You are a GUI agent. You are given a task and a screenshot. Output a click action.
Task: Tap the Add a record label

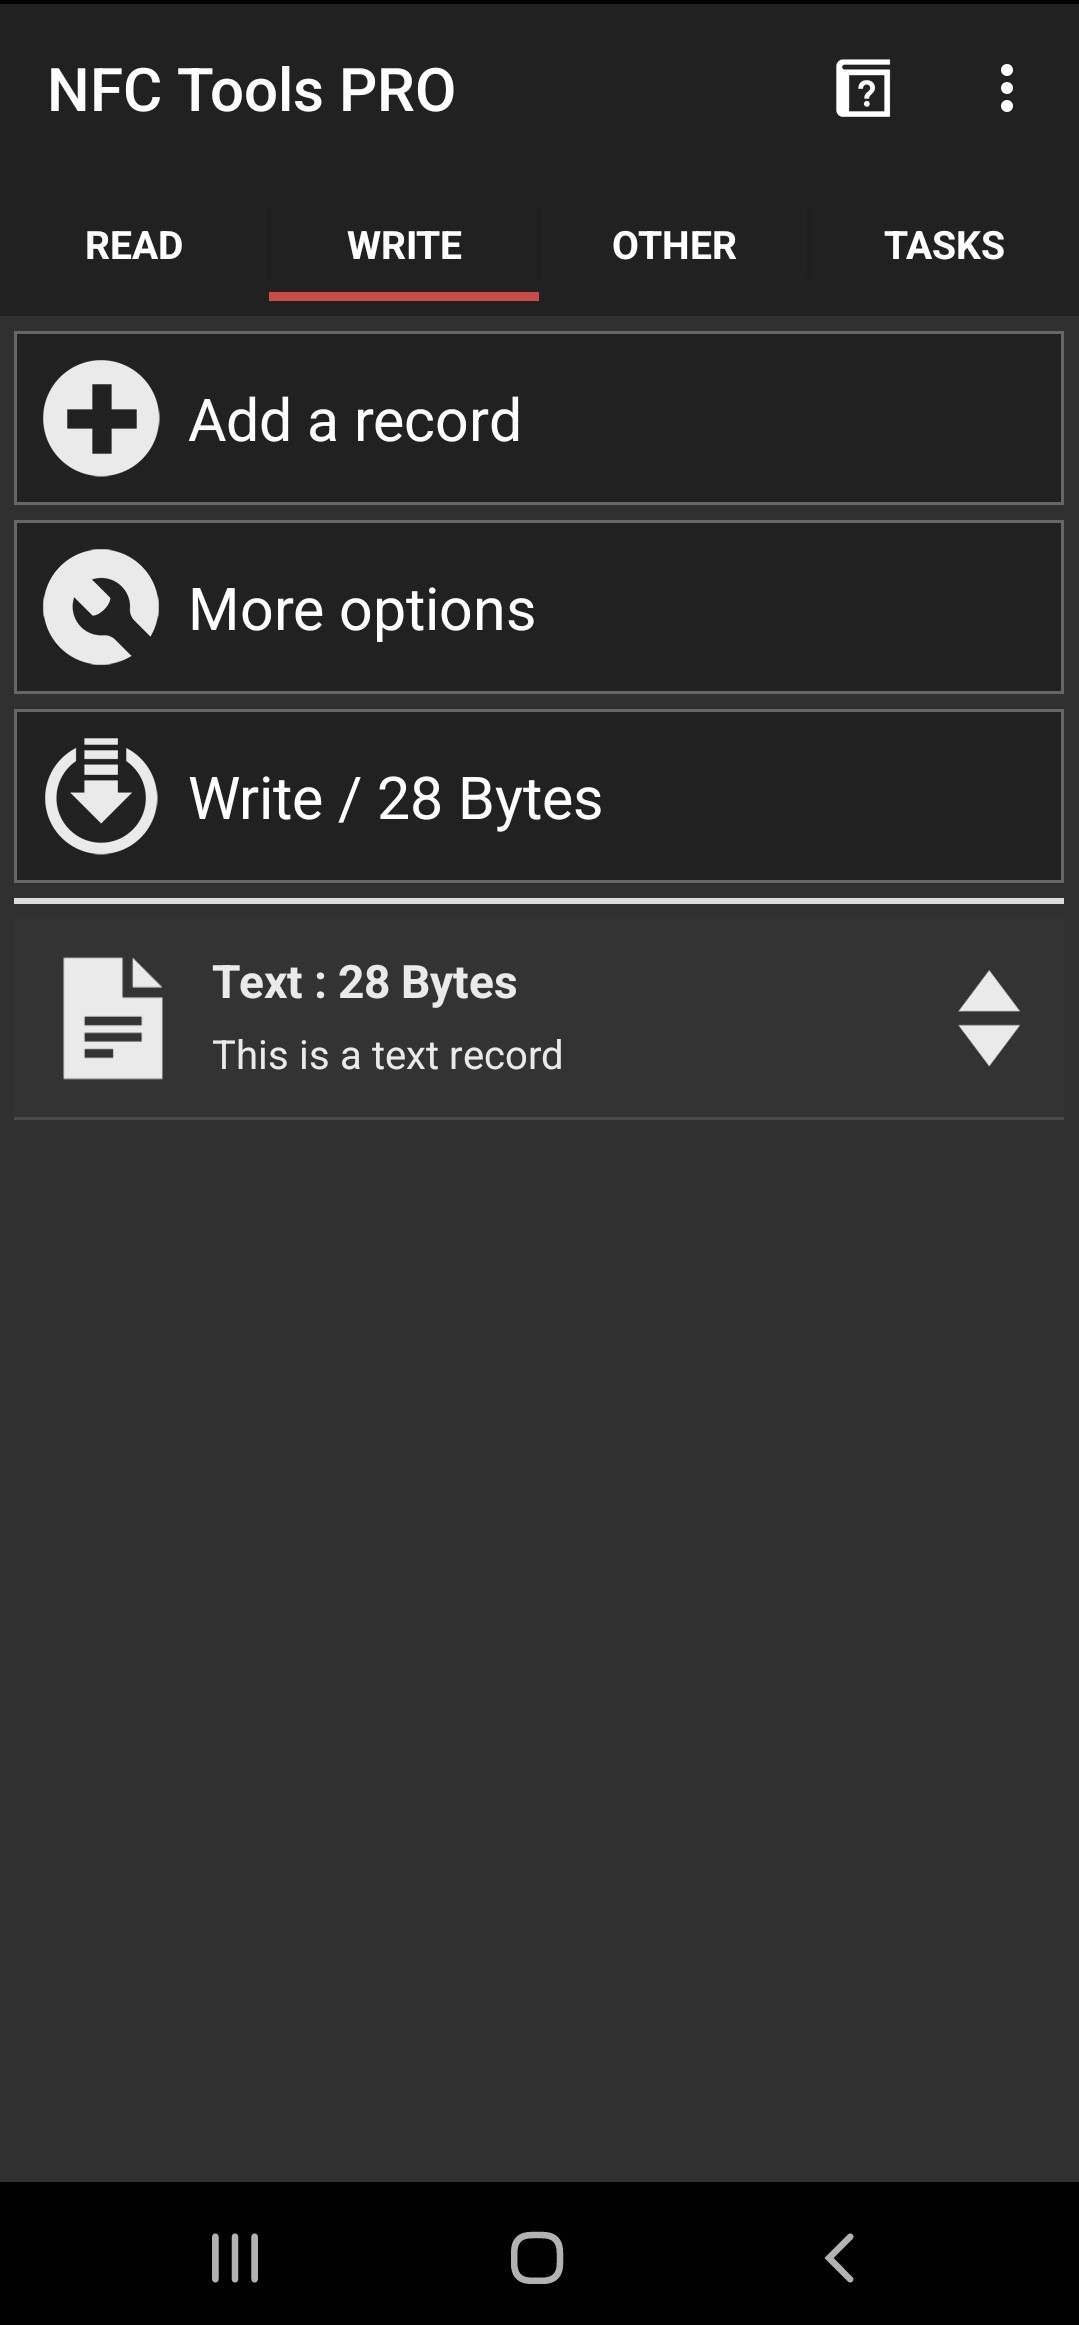[355, 420]
